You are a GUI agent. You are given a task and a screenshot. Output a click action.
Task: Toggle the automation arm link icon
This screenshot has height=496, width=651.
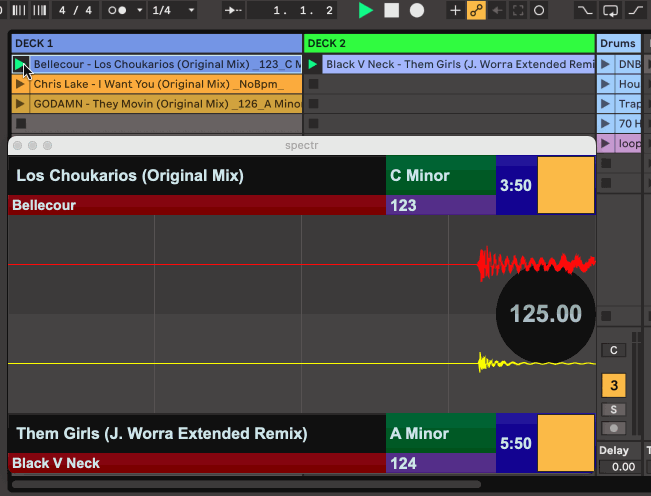pyautogui.click(x=477, y=10)
